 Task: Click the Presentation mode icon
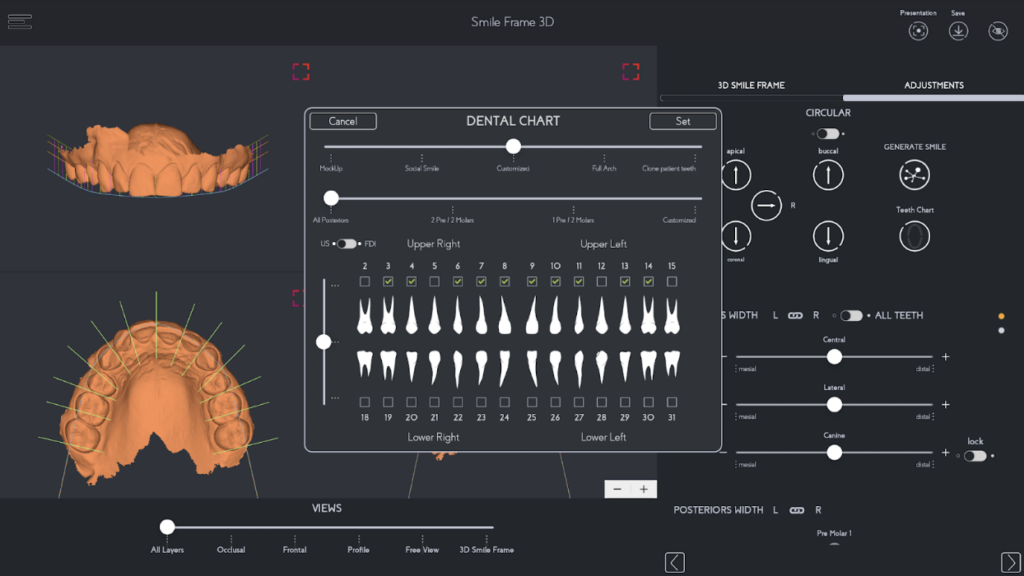click(x=918, y=31)
